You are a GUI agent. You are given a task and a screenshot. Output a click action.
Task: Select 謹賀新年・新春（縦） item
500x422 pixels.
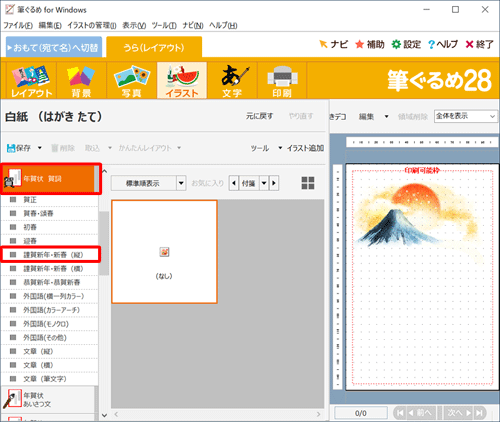(50, 255)
